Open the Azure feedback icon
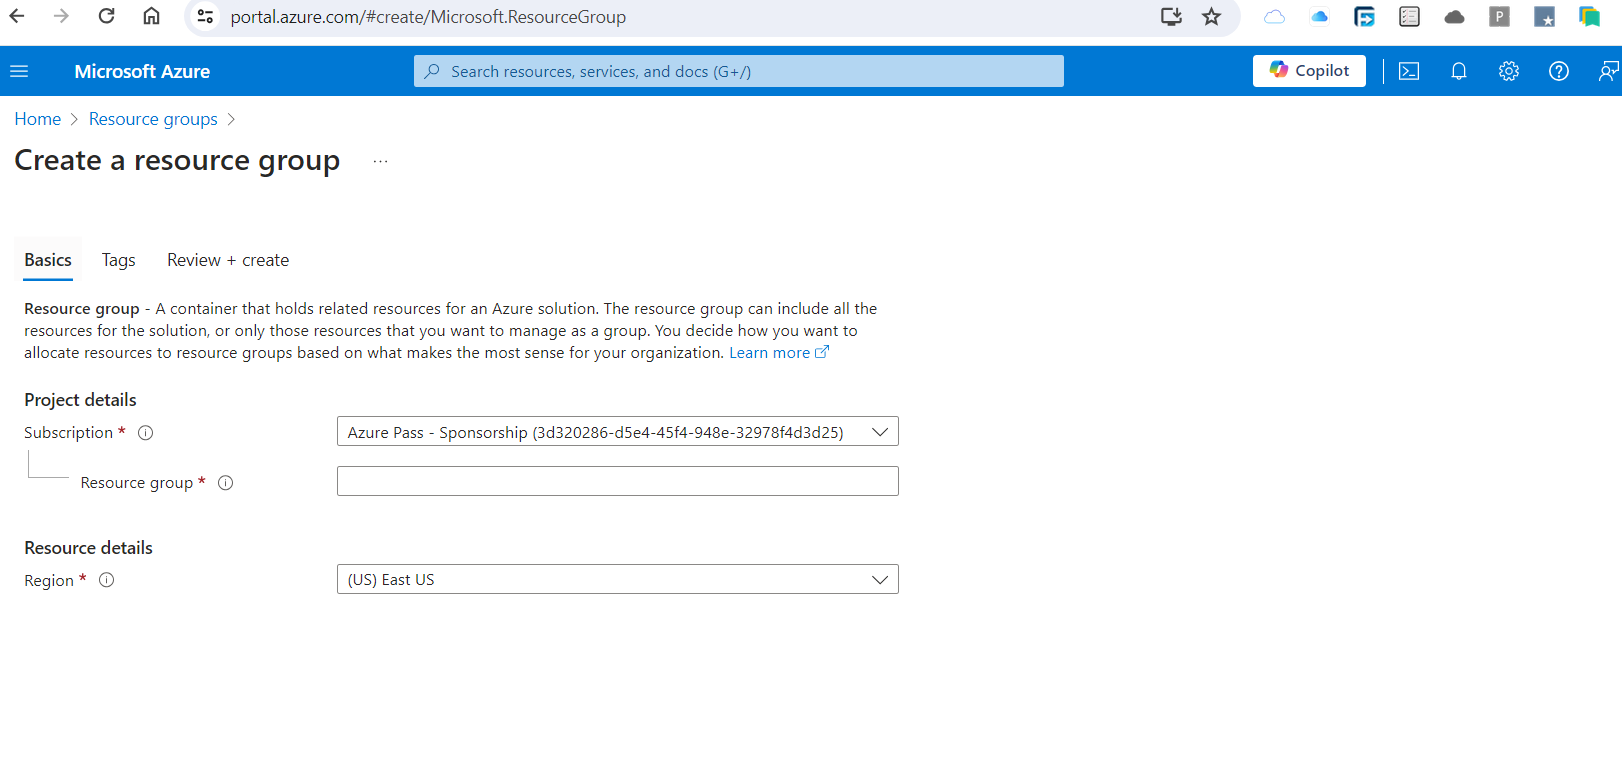 tap(1608, 71)
